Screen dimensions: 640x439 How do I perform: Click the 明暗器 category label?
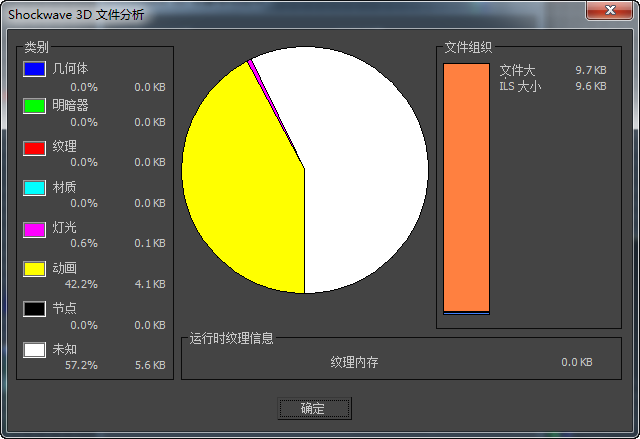70,106
